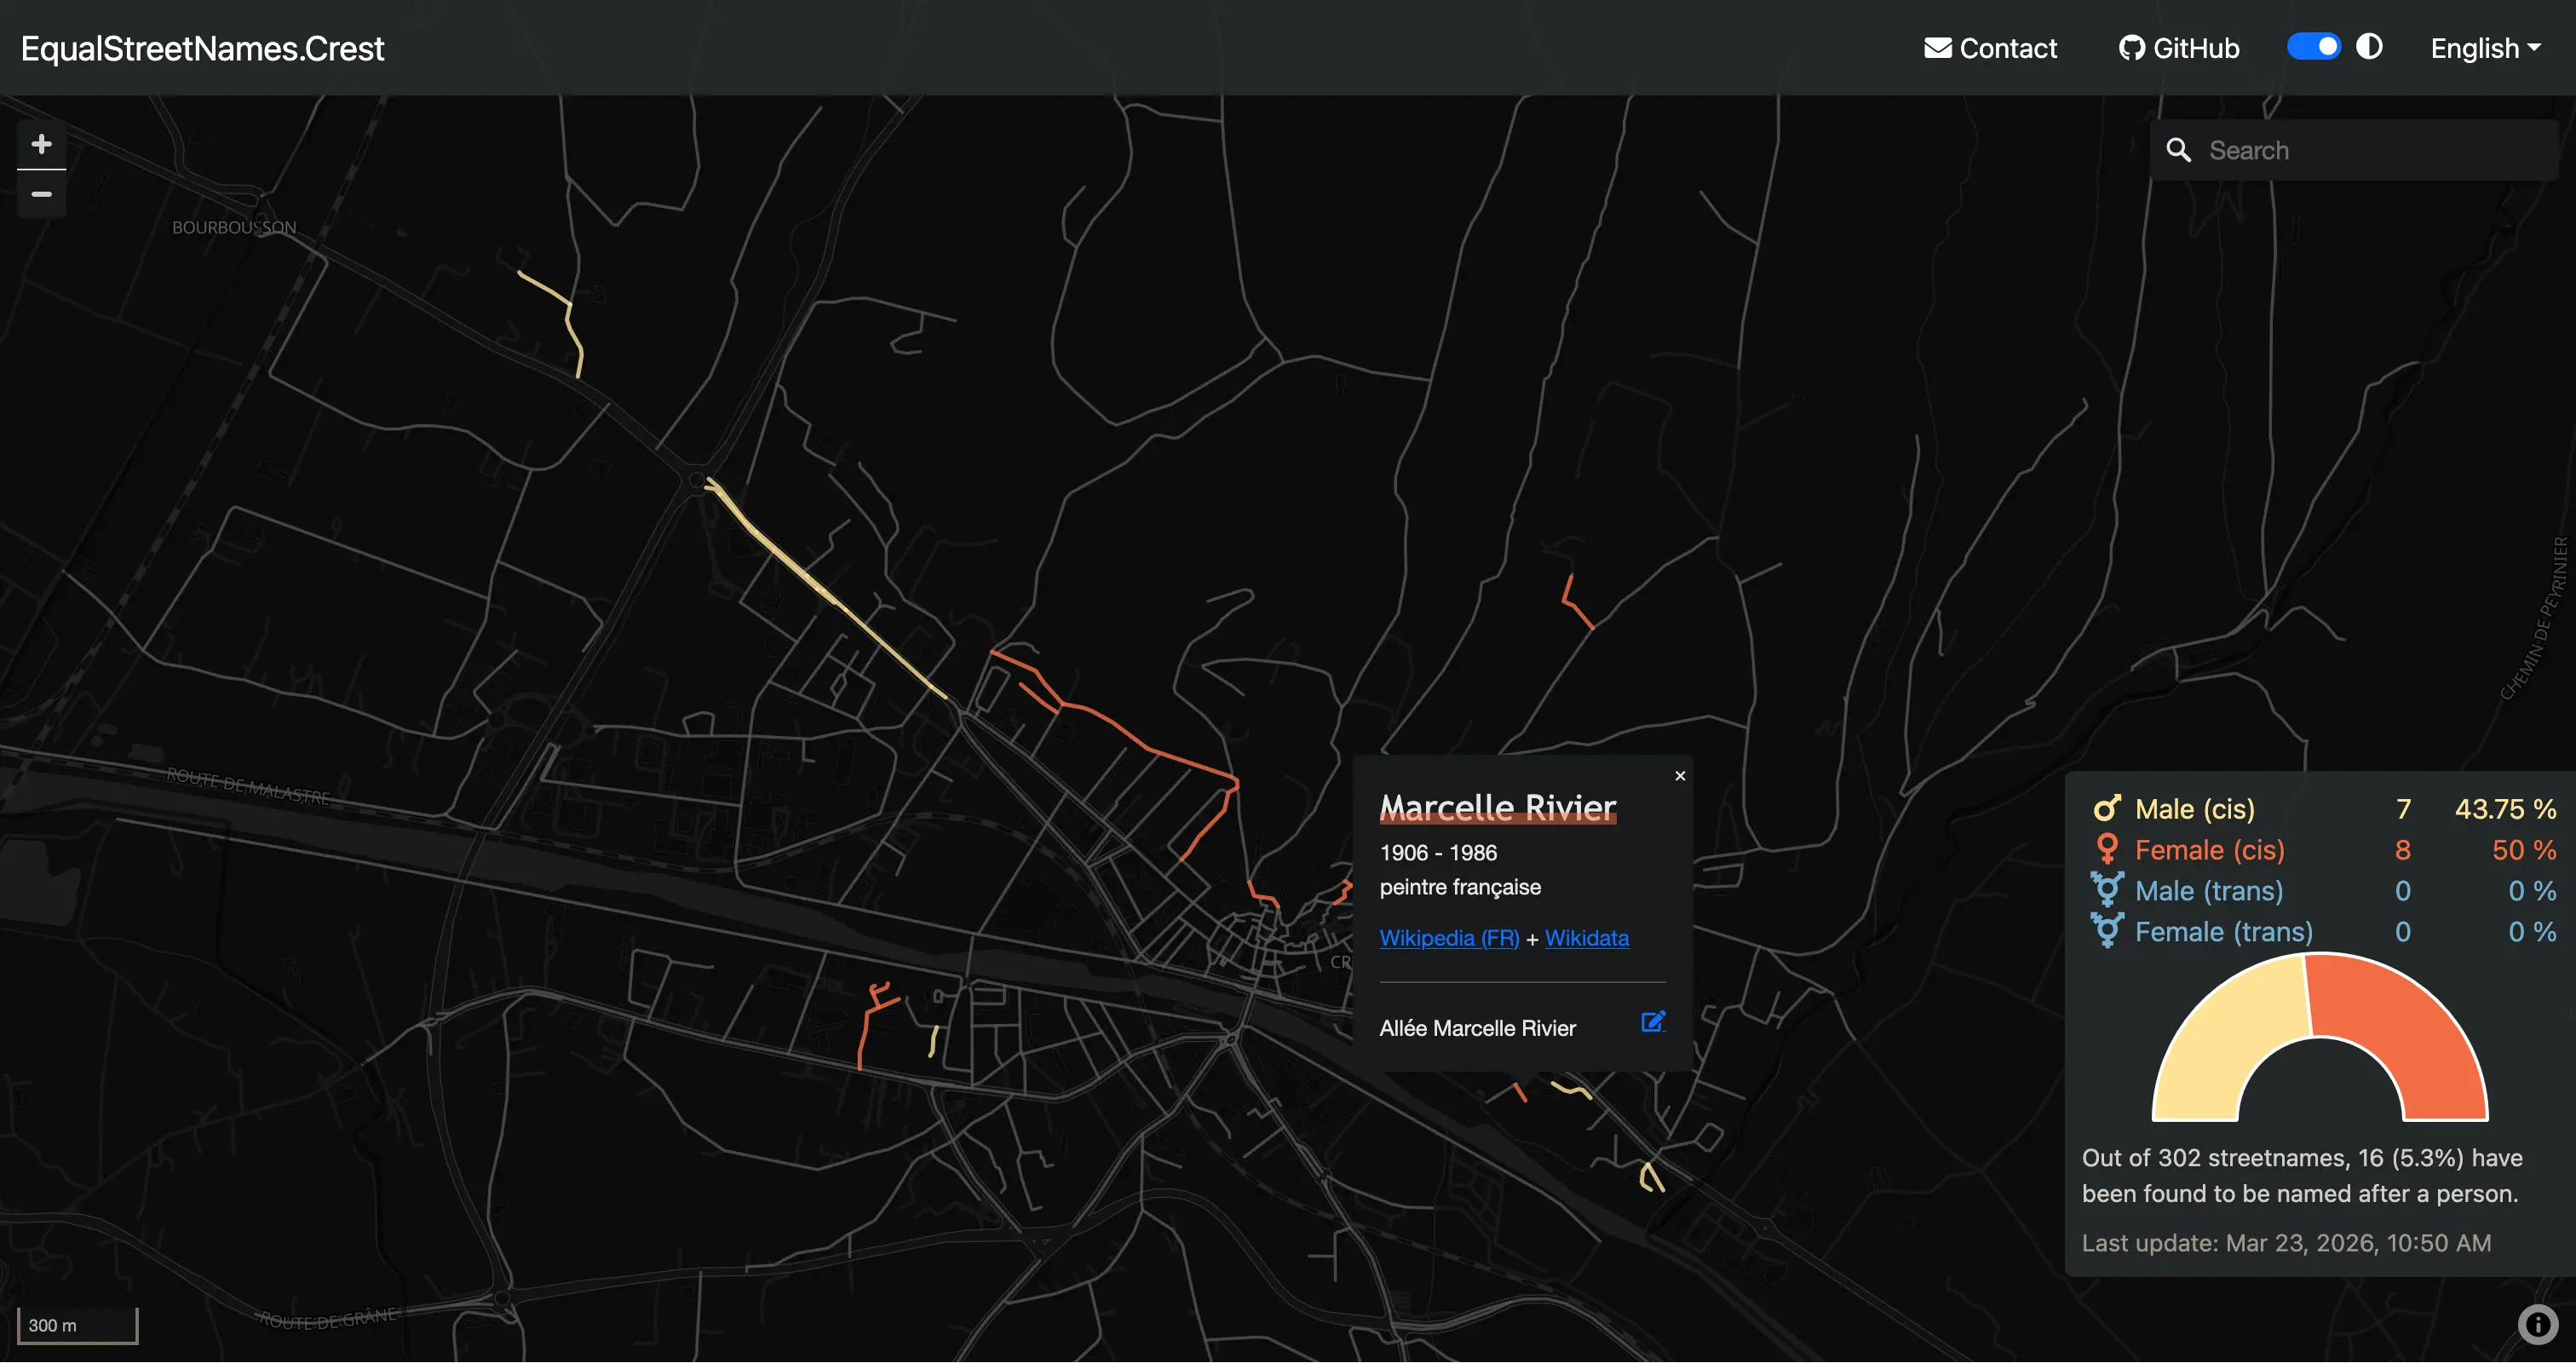Click the Male (cis) gender symbol icon
The image size is (2576, 1363).
pyautogui.click(x=2107, y=808)
